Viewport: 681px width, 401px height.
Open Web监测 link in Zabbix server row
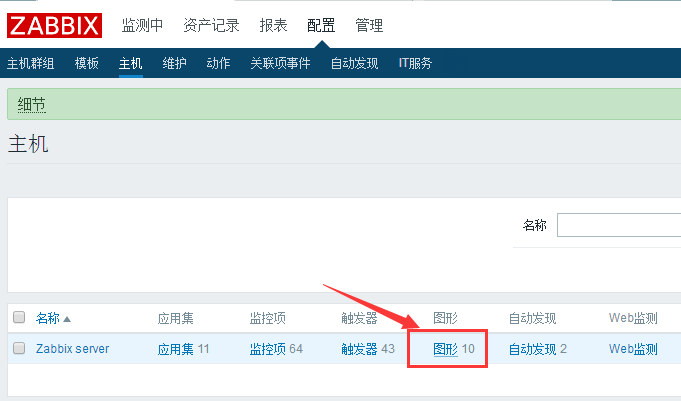(x=633, y=349)
